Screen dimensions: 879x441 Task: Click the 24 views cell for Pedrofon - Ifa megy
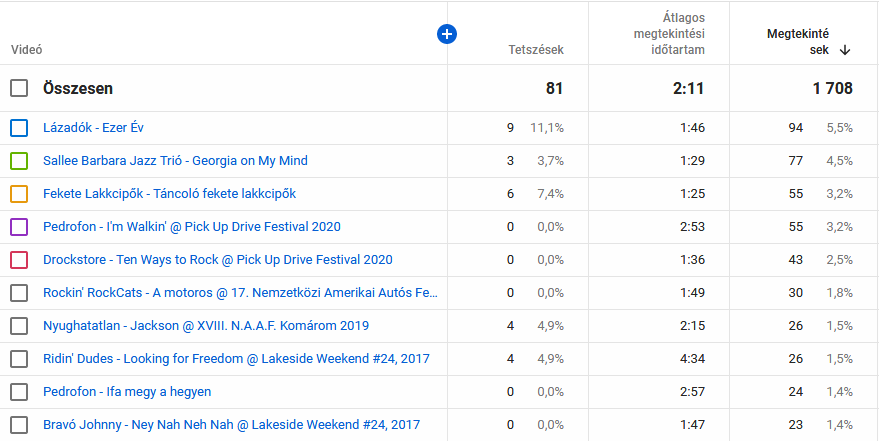(796, 392)
